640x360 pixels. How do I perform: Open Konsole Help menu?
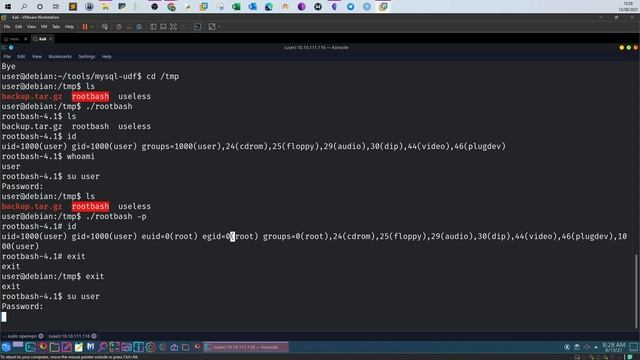tap(107, 57)
